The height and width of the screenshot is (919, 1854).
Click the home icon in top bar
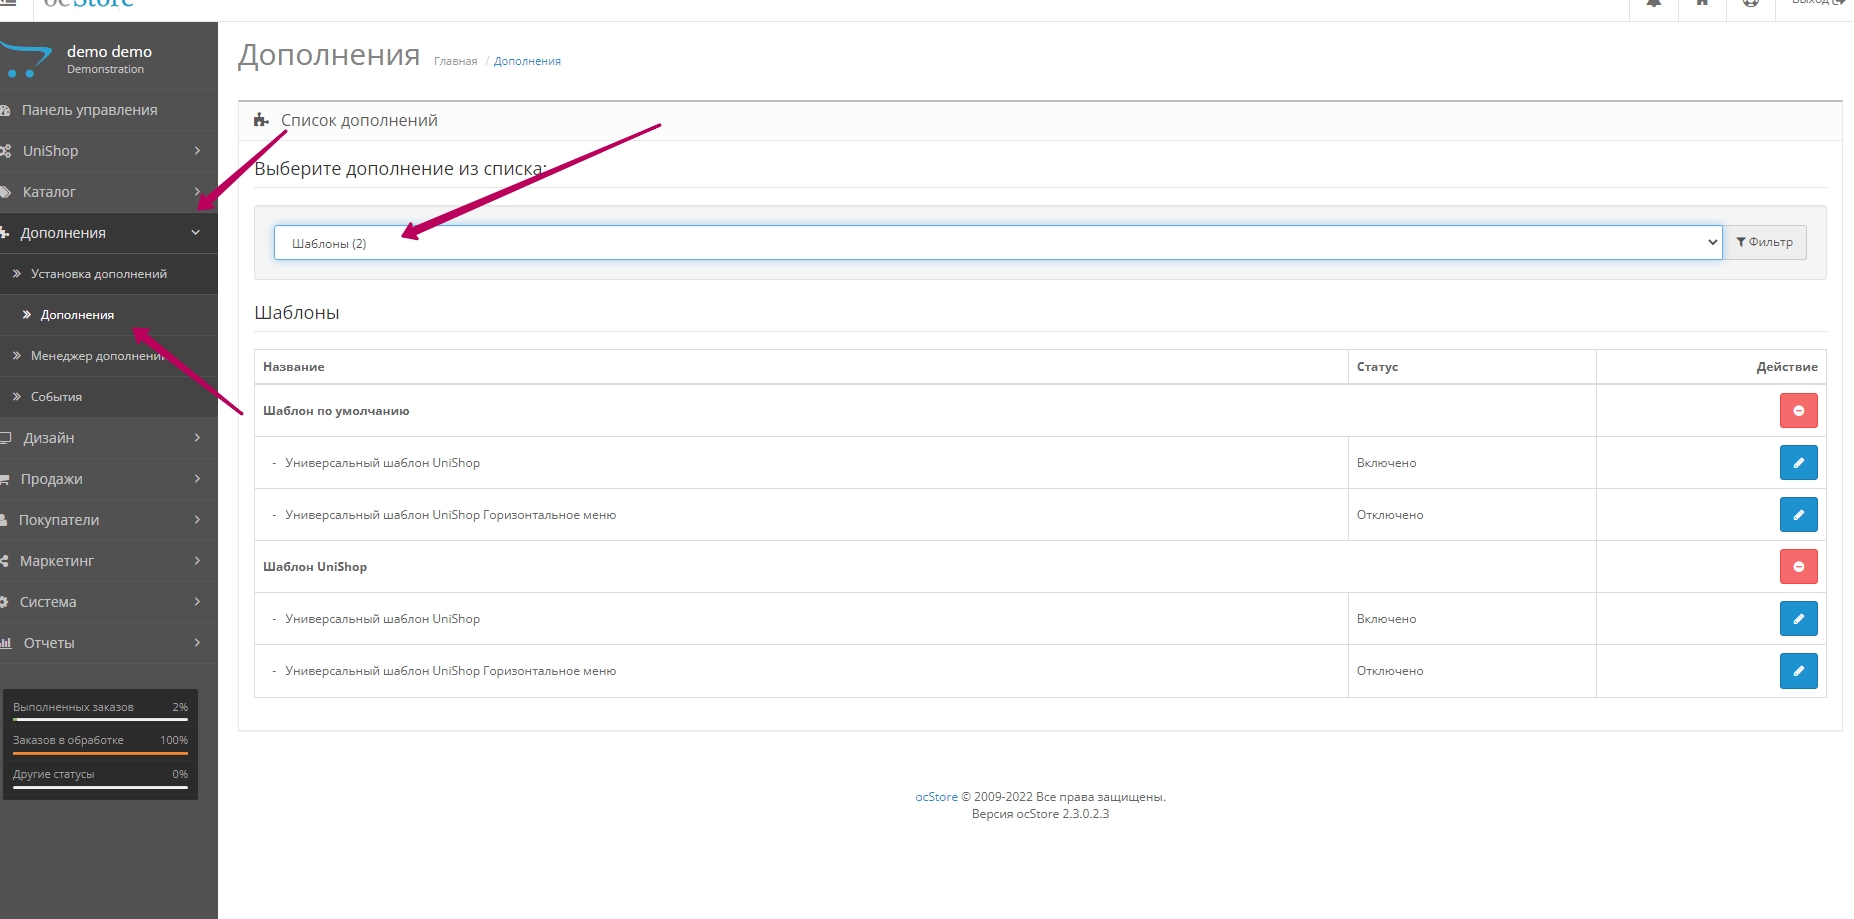click(x=1701, y=4)
